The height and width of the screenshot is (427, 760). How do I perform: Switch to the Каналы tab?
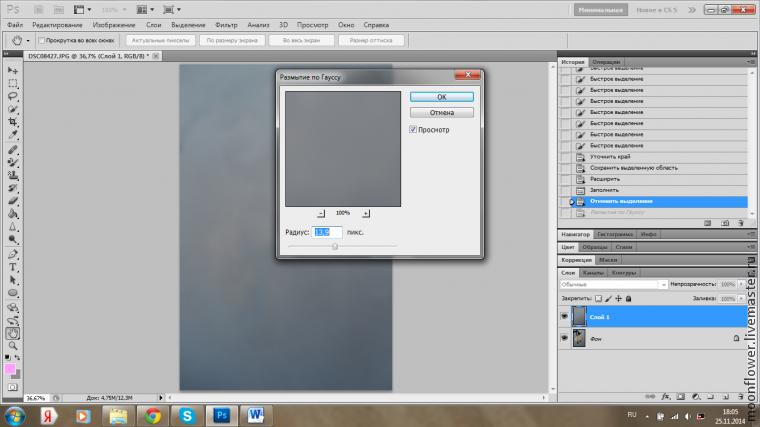pos(594,272)
